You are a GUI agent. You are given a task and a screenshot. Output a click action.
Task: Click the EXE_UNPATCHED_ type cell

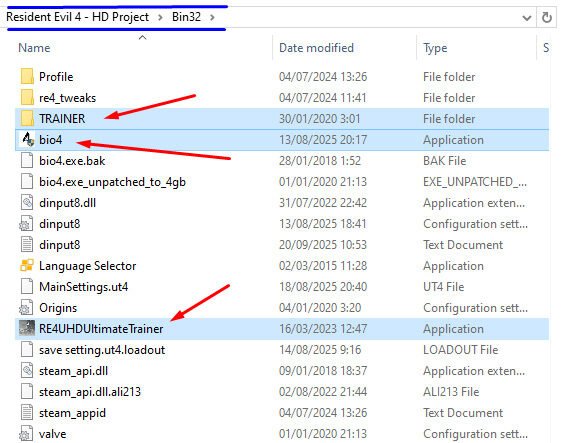(x=475, y=182)
